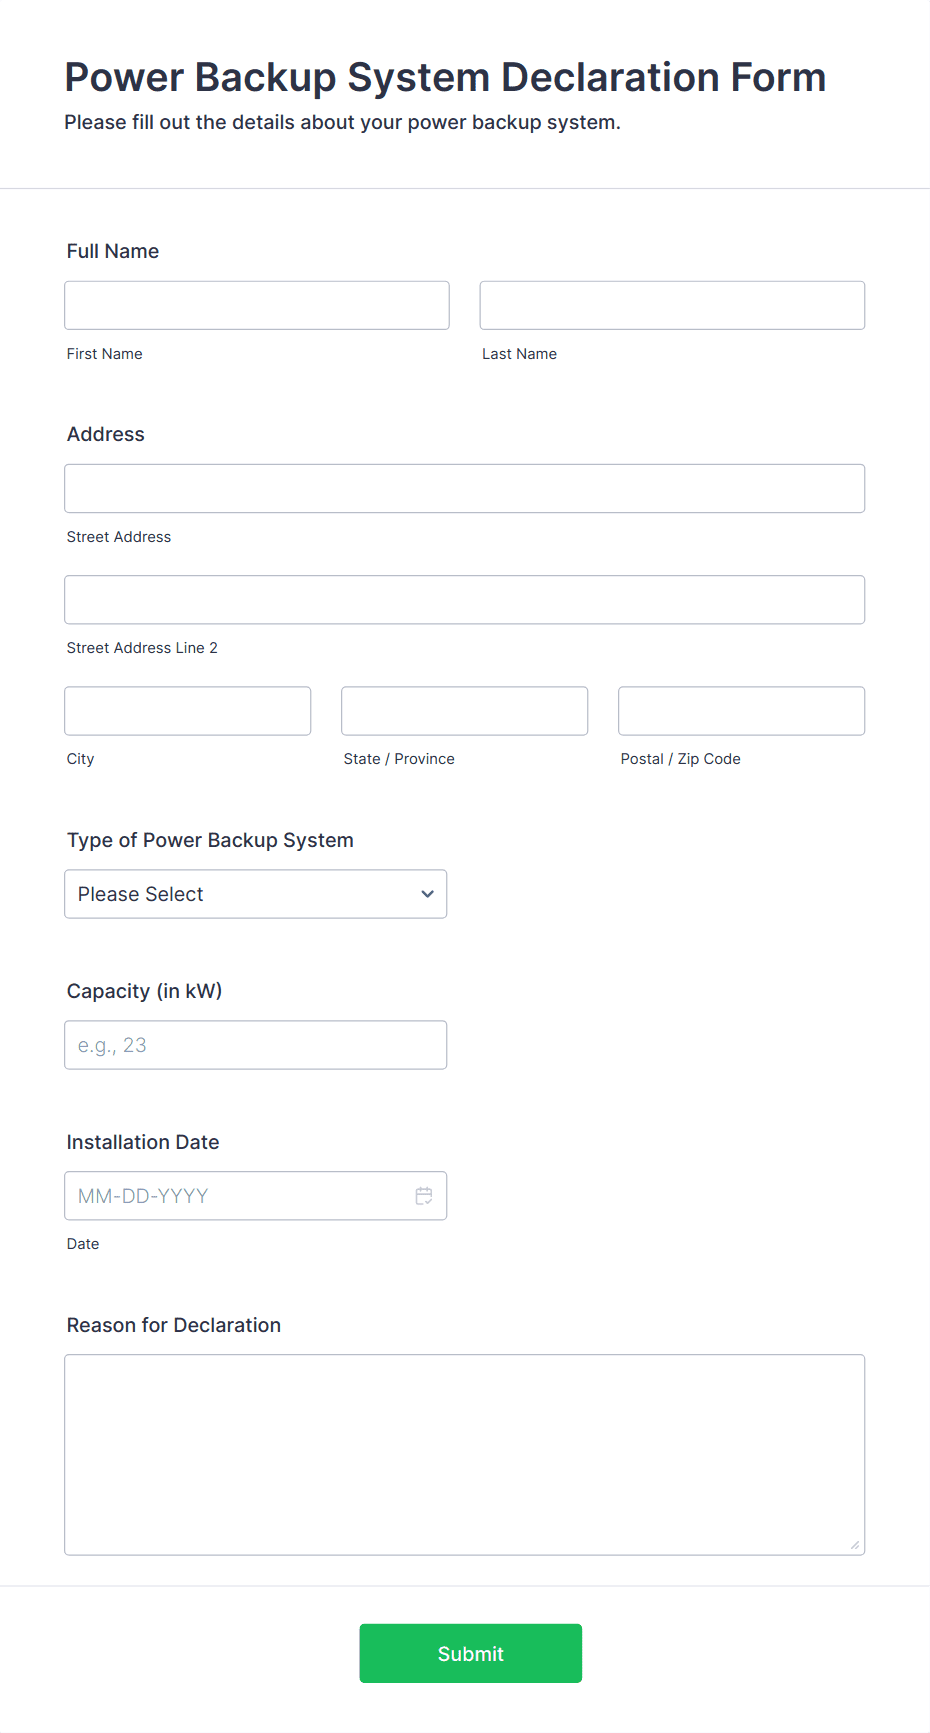Viewport: 930px width, 1733px height.
Task: Select the Postal / Zip Code field
Action: [x=742, y=711]
